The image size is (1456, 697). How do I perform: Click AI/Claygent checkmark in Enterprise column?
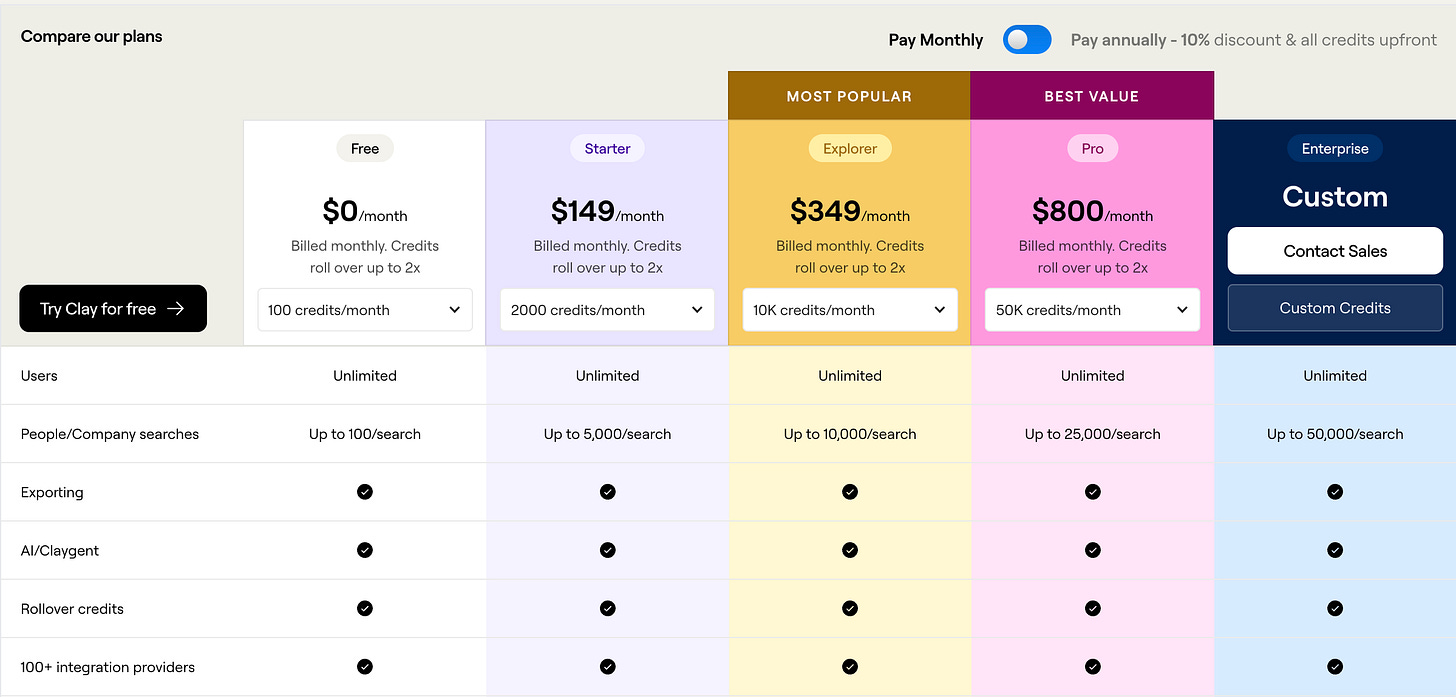(1335, 550)
